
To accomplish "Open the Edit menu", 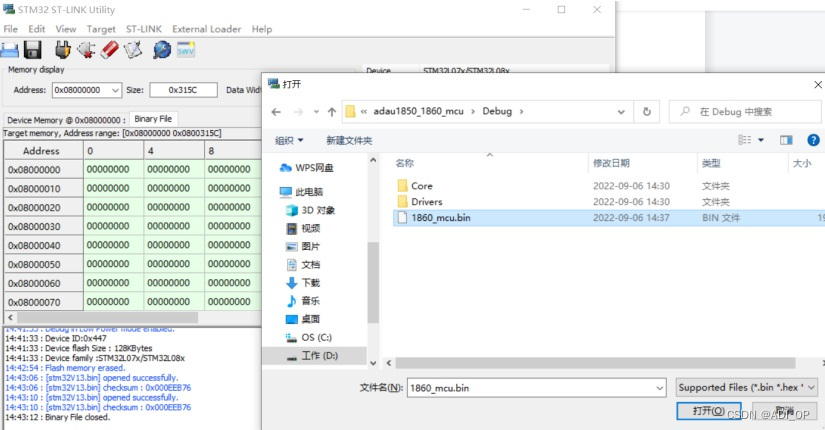I will pos(37,29).
